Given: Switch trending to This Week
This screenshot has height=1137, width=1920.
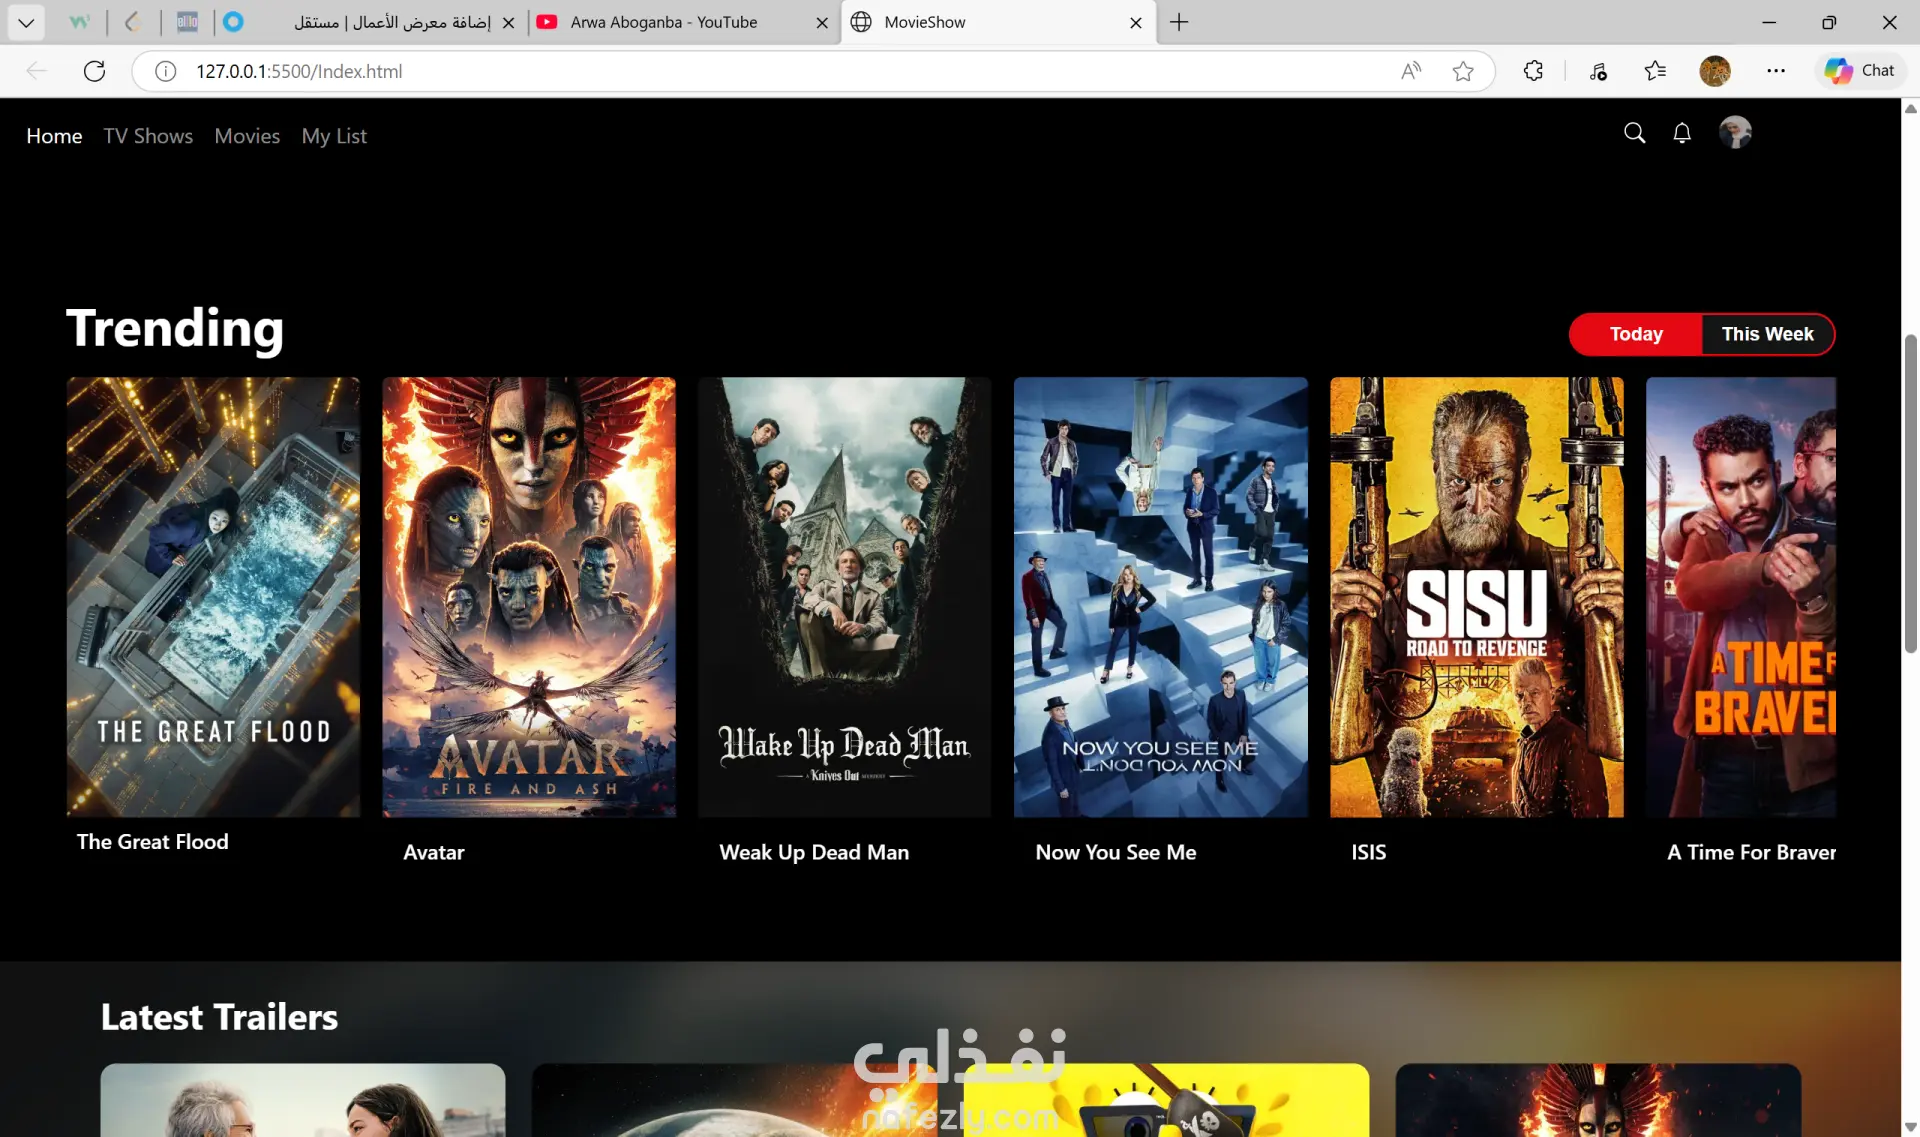Looking at the screenshot, I should (1767, 334).
